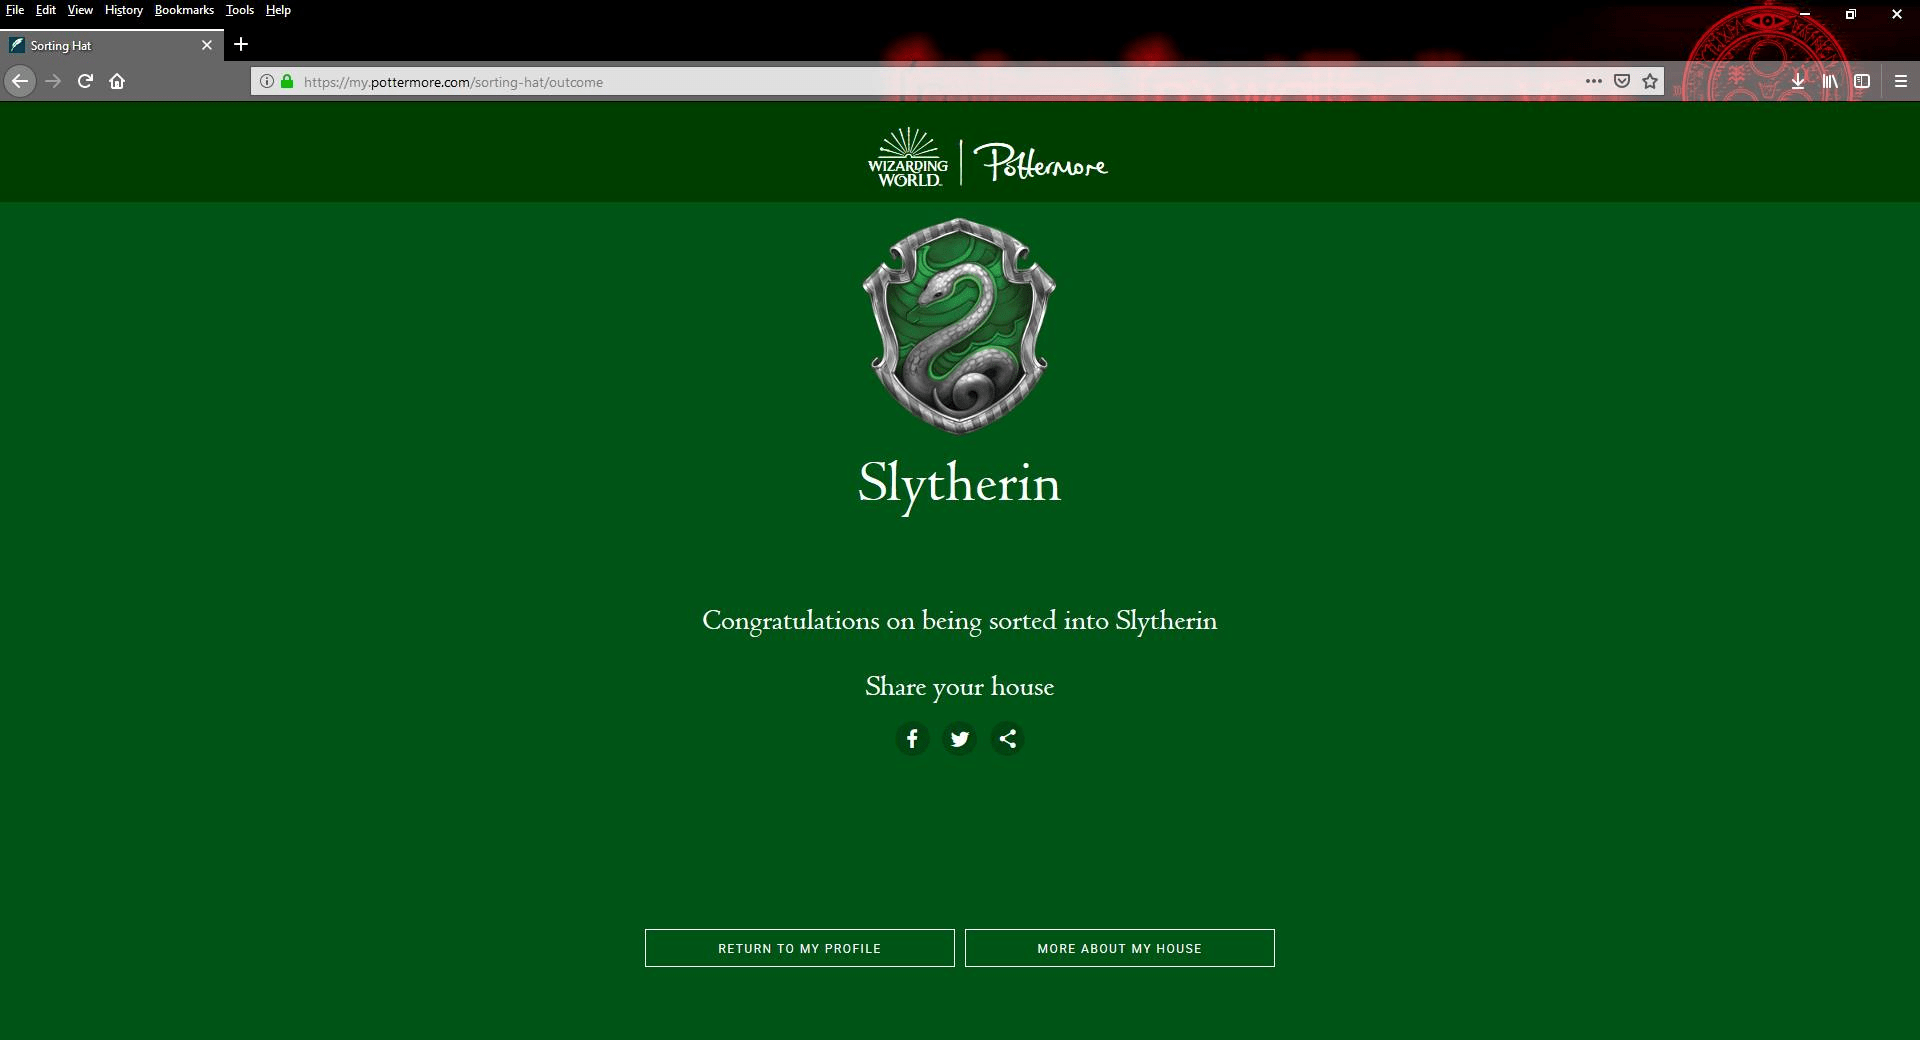Open the generic share options icon

1008,739
